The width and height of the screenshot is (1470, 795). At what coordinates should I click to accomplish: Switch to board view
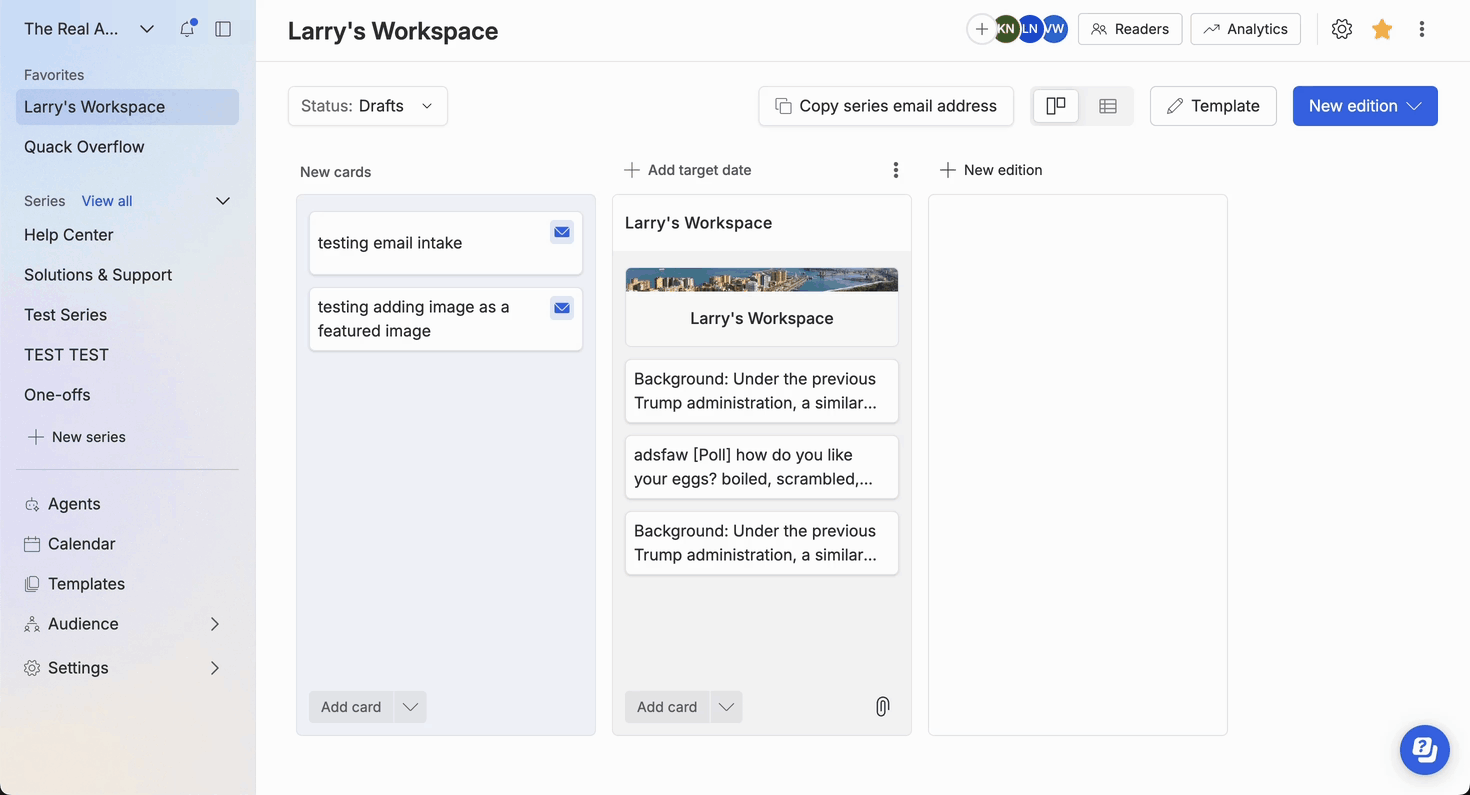click(1056, 106)
